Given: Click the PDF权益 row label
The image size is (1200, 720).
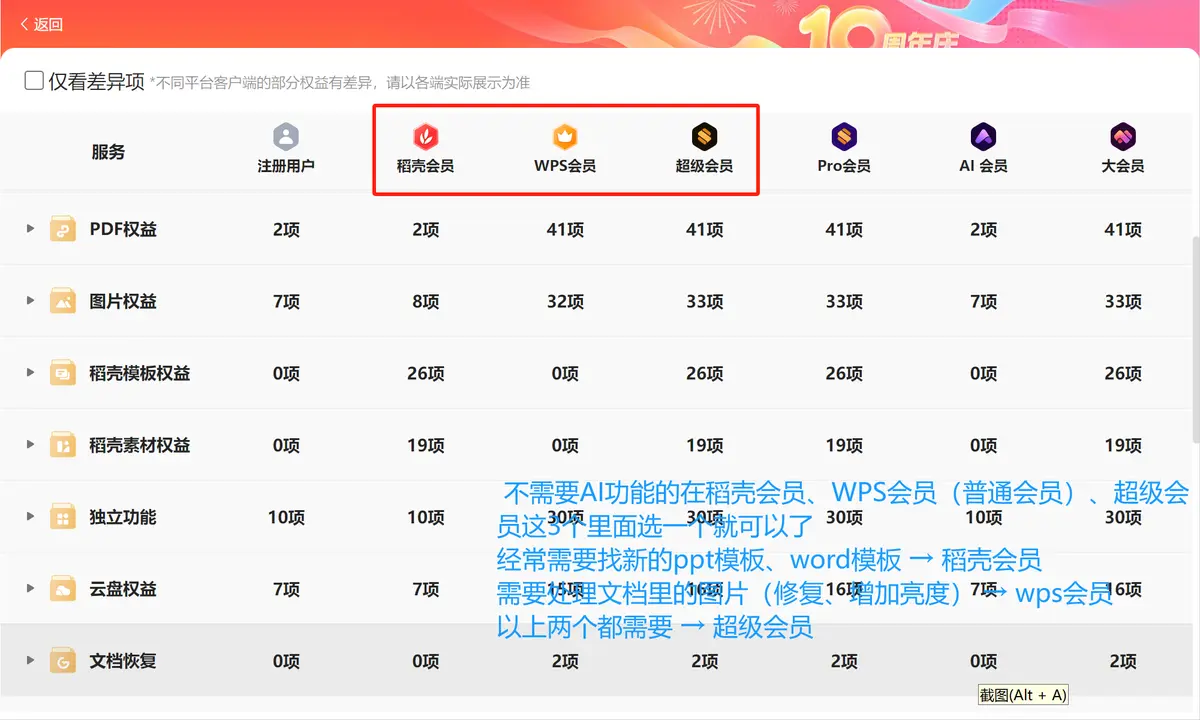Looking at the screenshot, I should pyautogui.click(x=123, y=229).
